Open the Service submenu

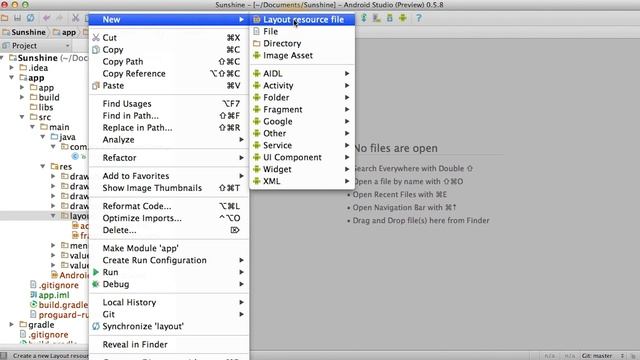point(302,145)
